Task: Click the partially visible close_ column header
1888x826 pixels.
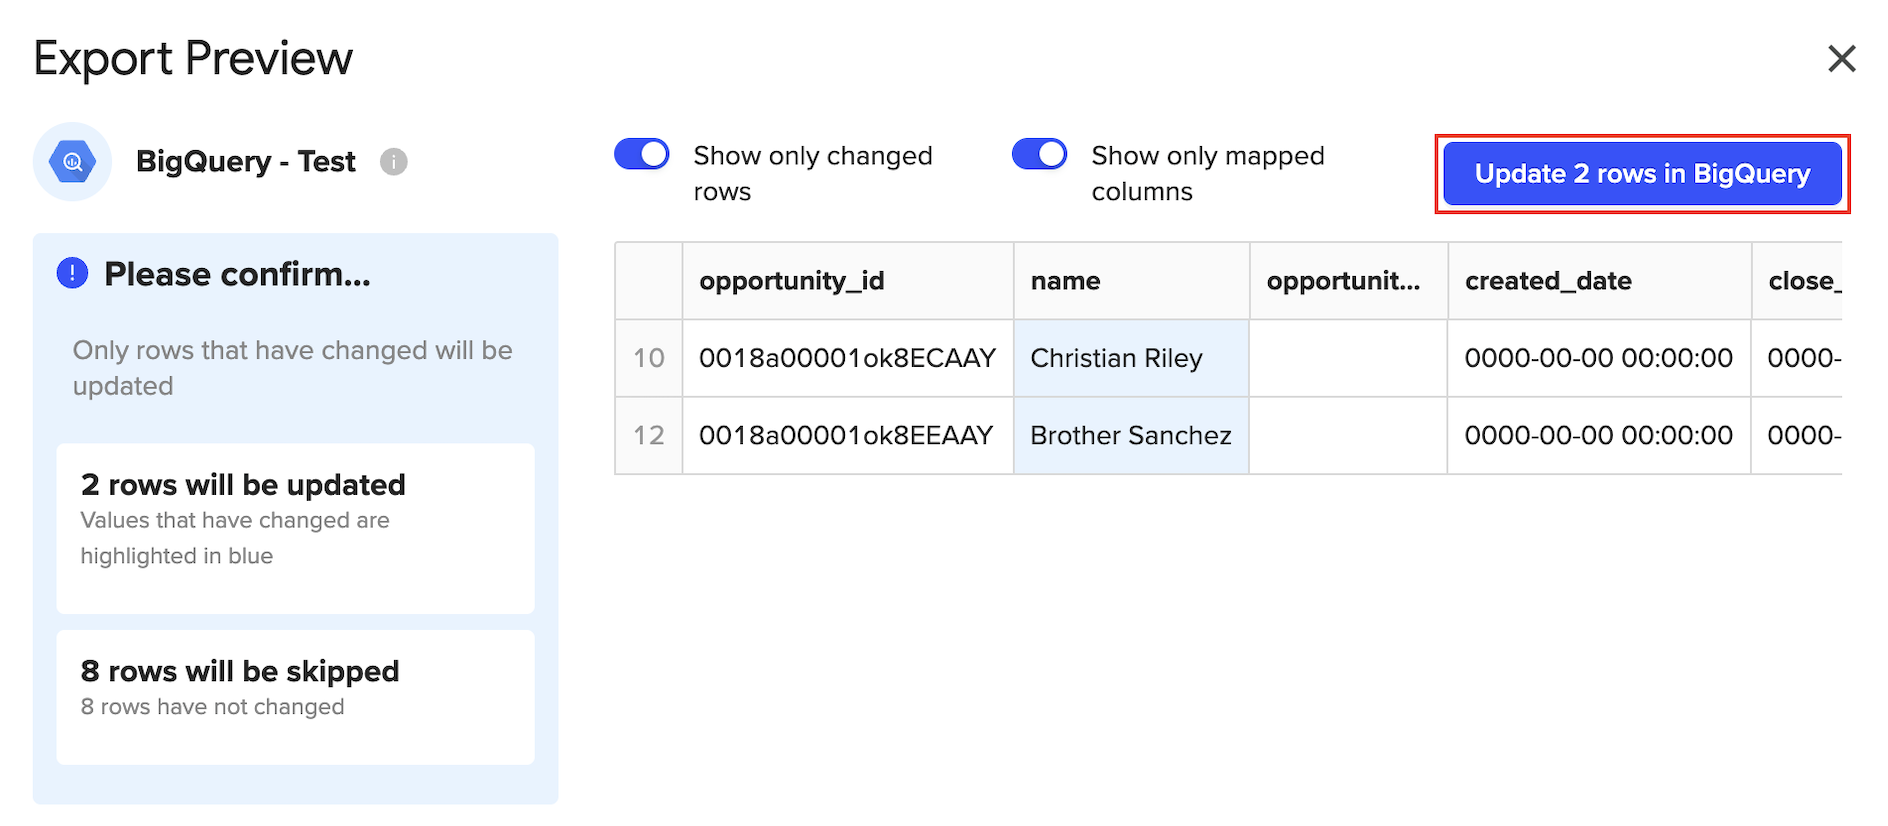Action: click(1802, 281)
